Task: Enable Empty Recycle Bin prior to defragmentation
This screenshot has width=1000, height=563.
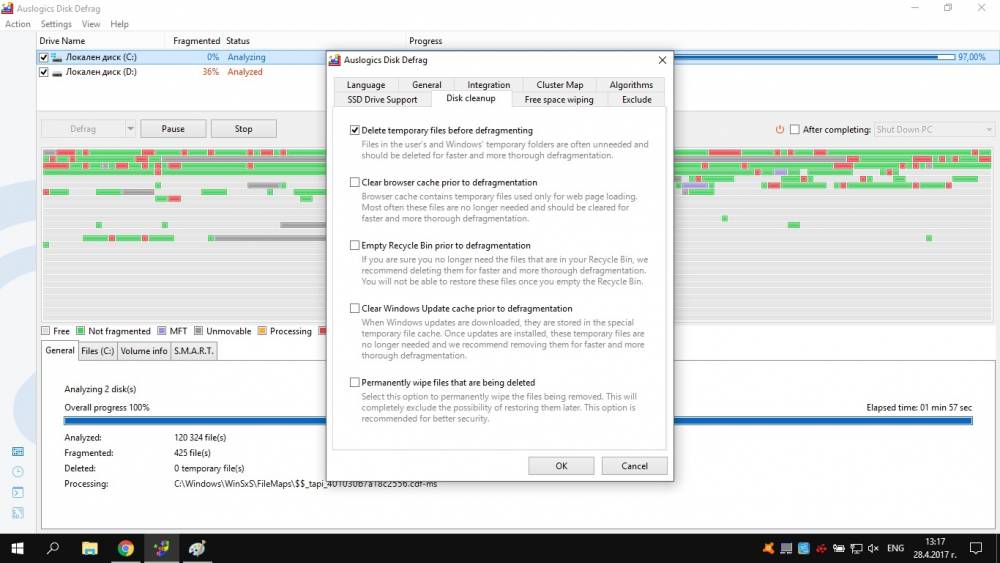Action: tap(355, 245)
